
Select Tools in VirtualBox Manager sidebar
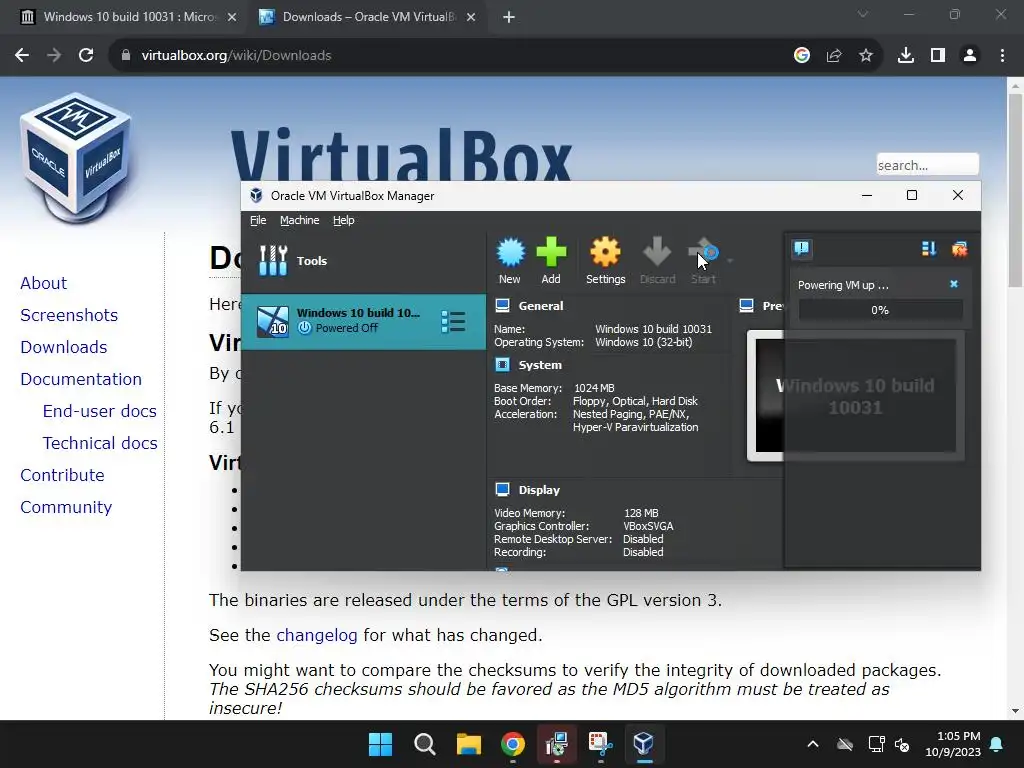[364, 261]
